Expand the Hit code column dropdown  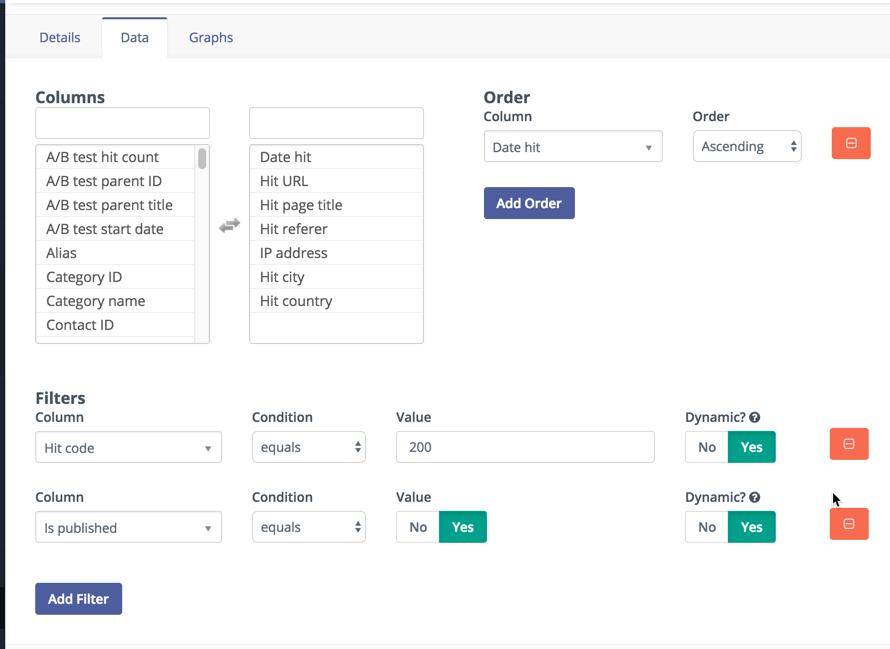(x=128, y=447)
